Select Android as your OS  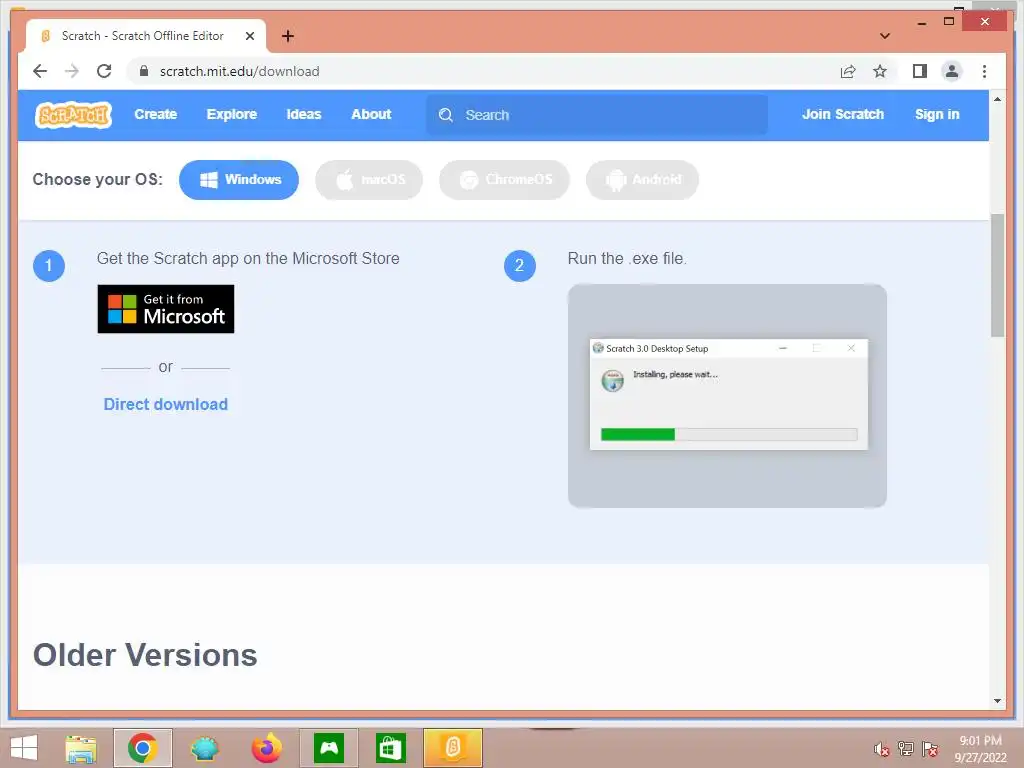pos(643,180)
